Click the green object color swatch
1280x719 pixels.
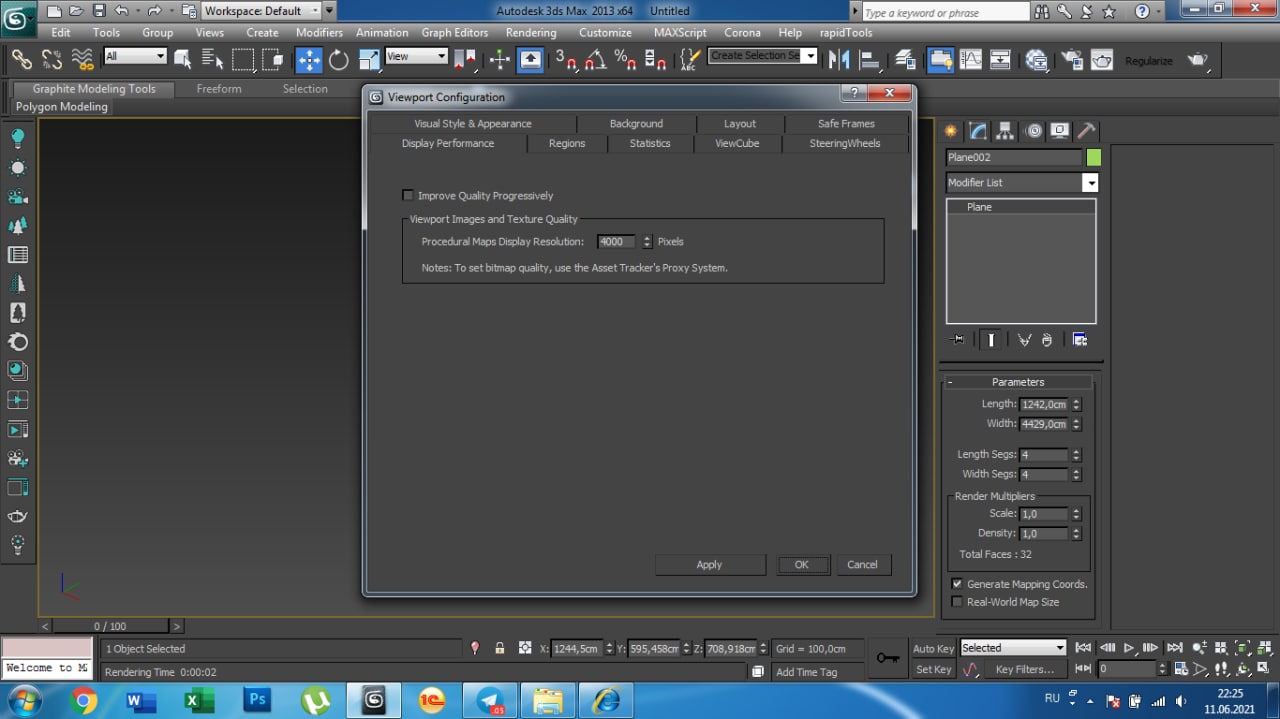[x=1093, y=157]
